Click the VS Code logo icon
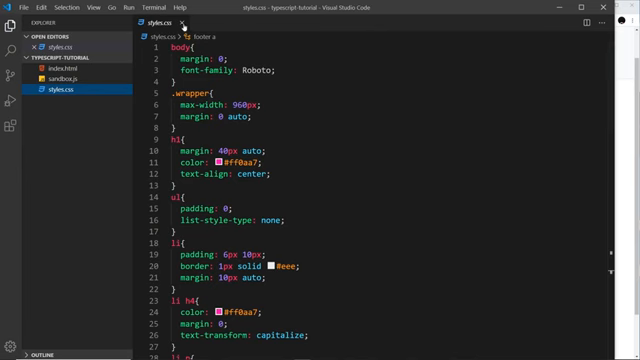The image size is (640, 360). click(7, 7)
